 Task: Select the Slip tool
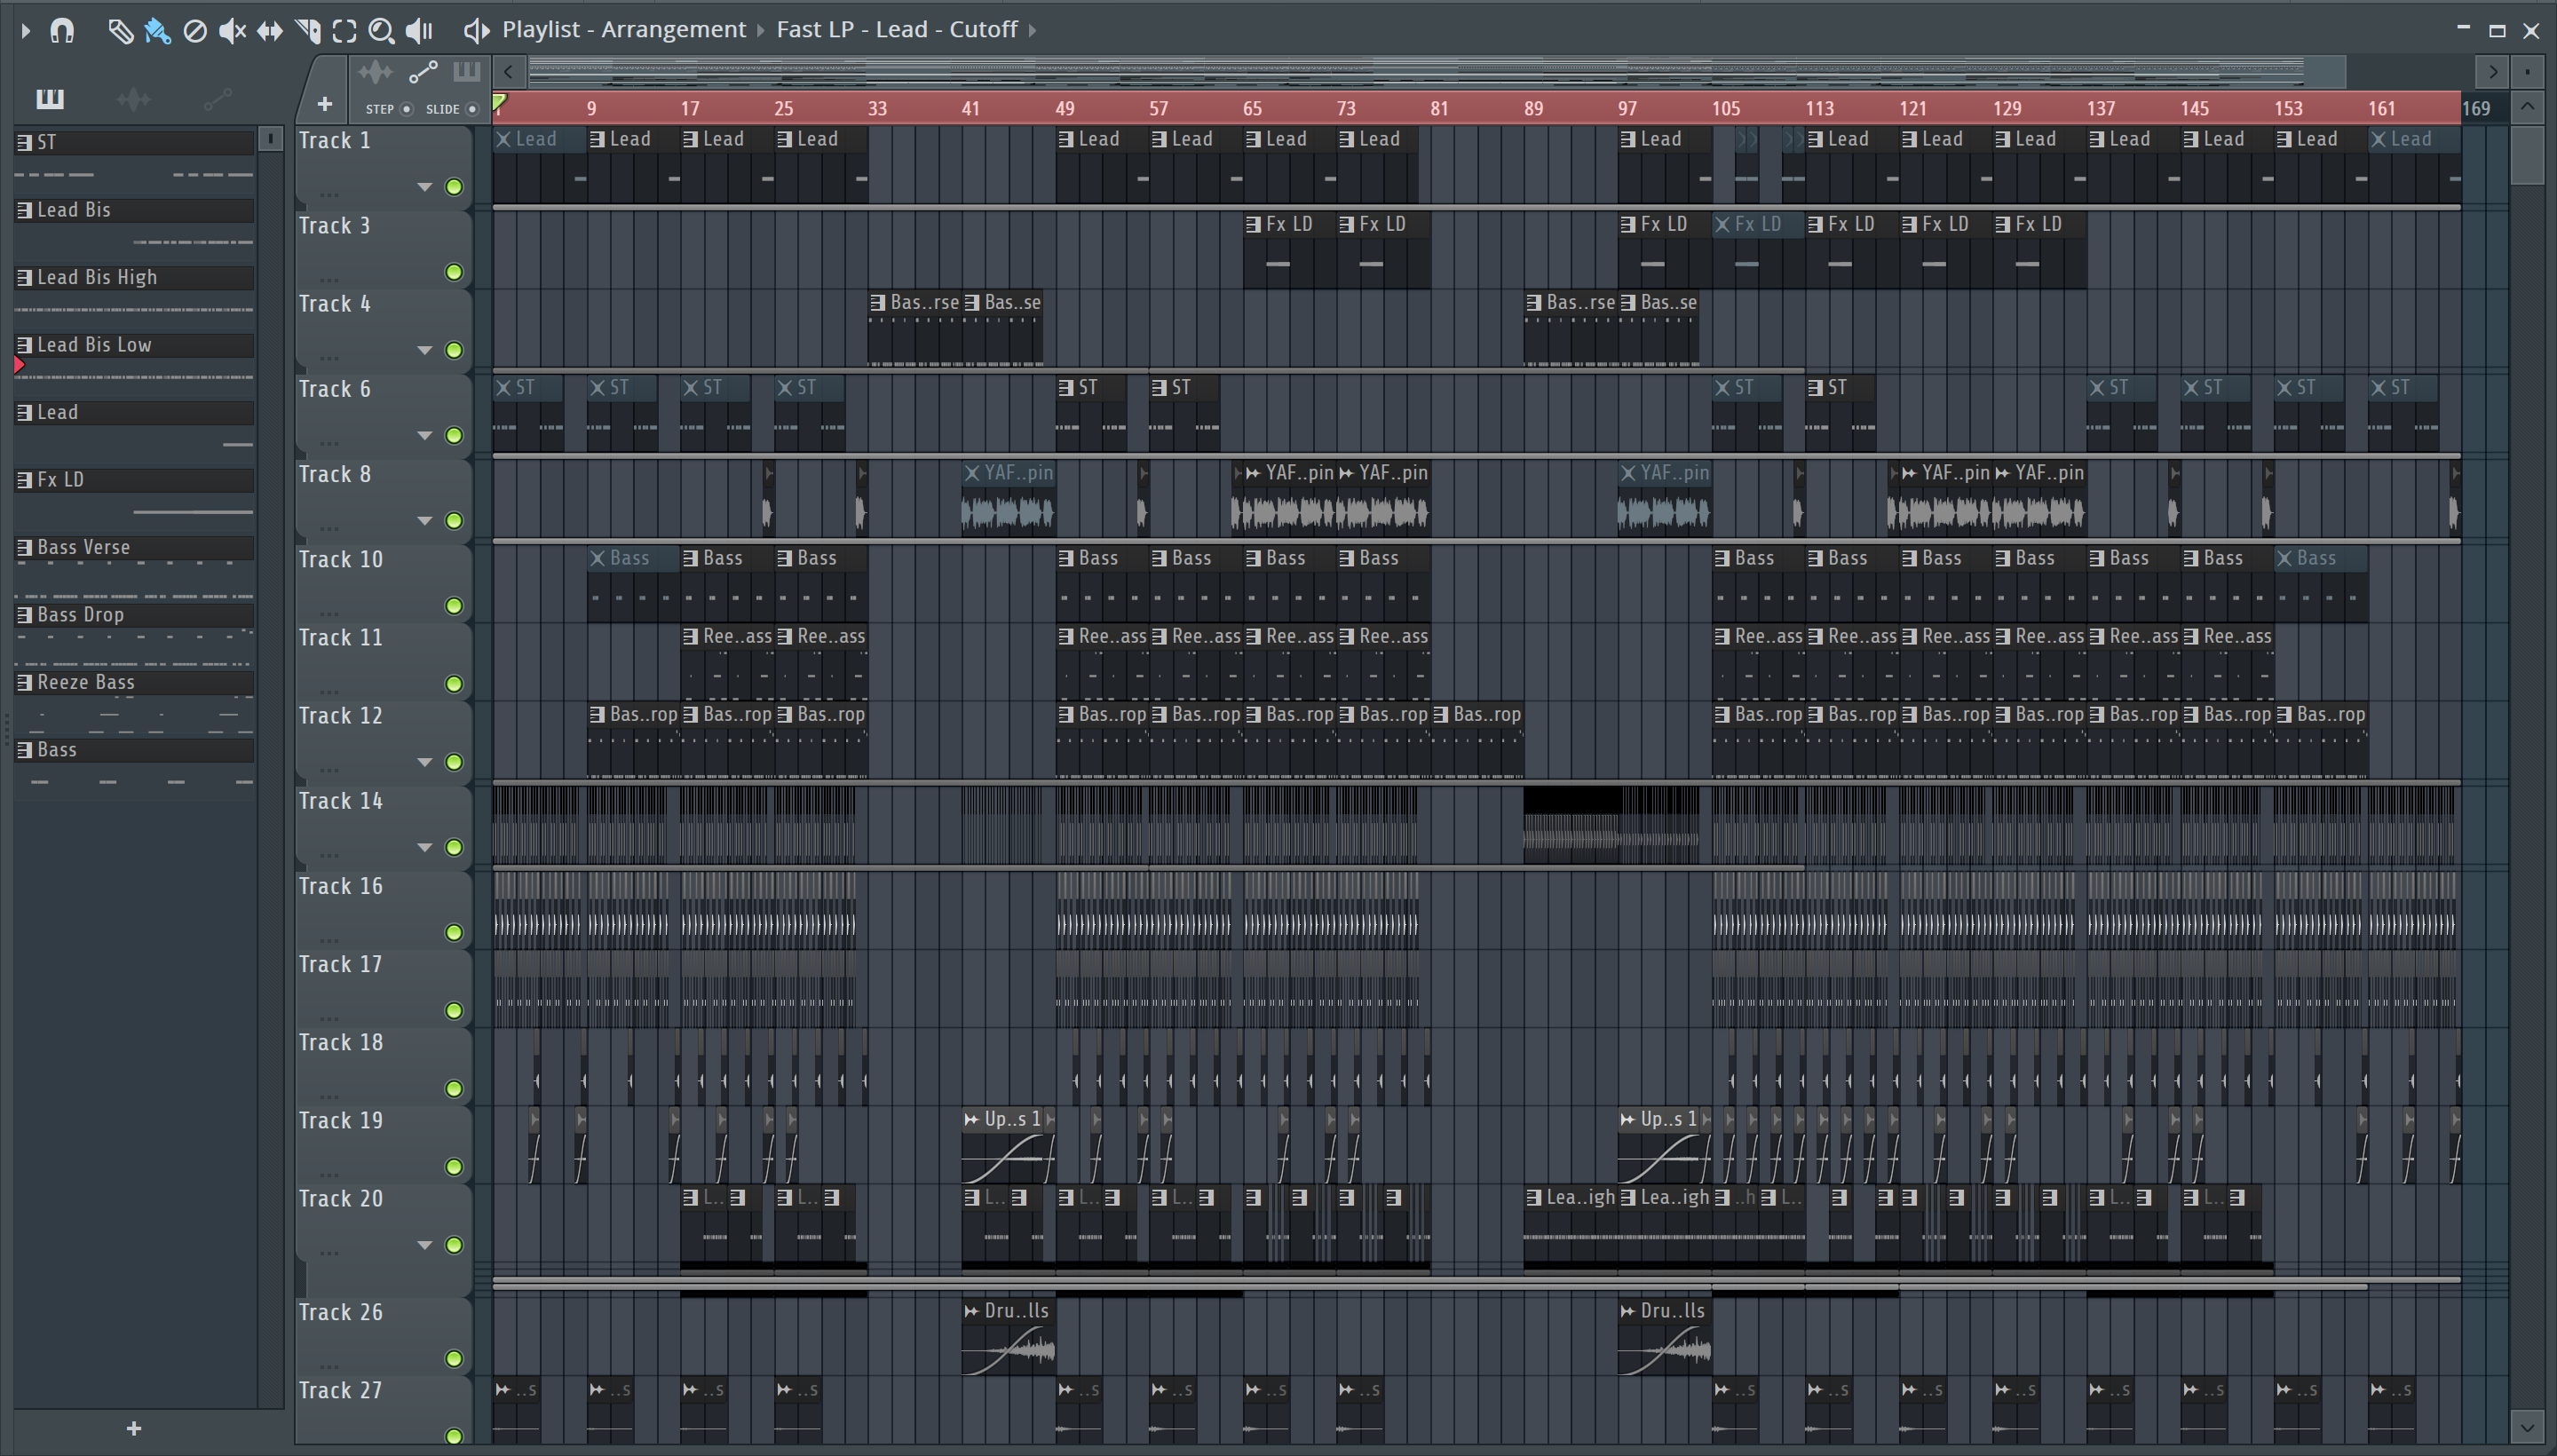click(x=269, y=31)
